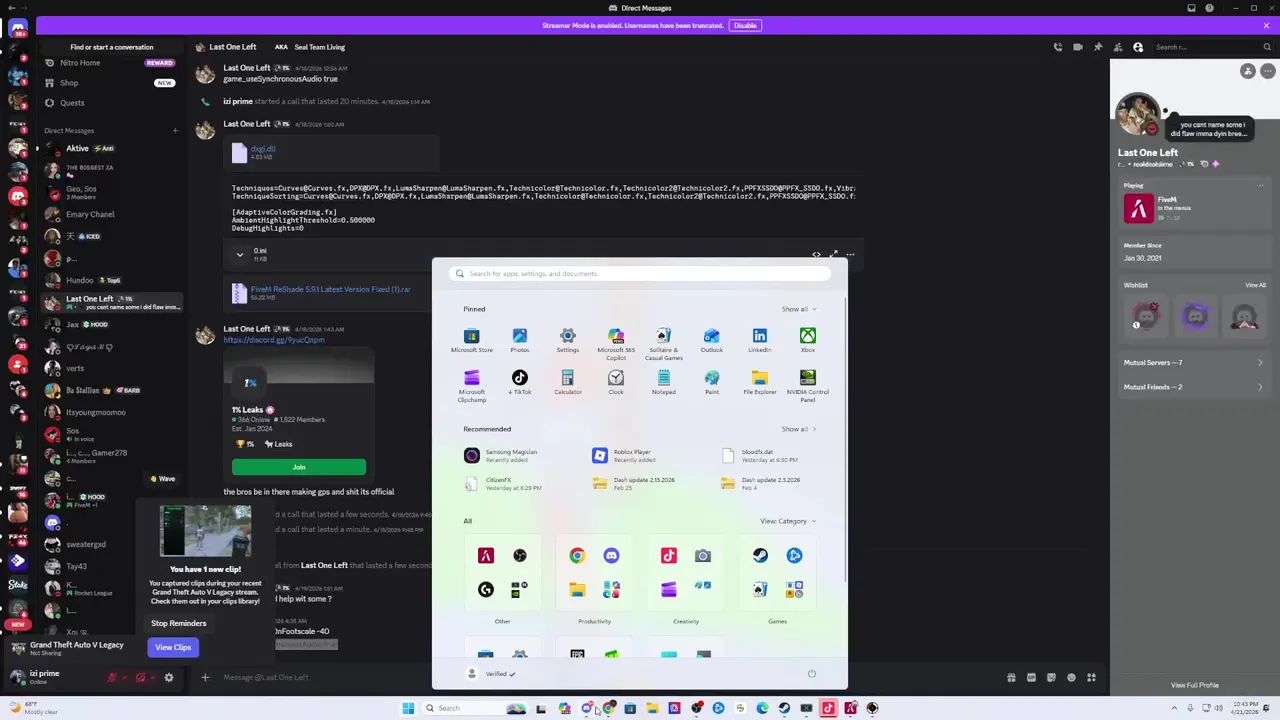
Task: Create a new DM with plus icon
Action: tap(175, 130)
